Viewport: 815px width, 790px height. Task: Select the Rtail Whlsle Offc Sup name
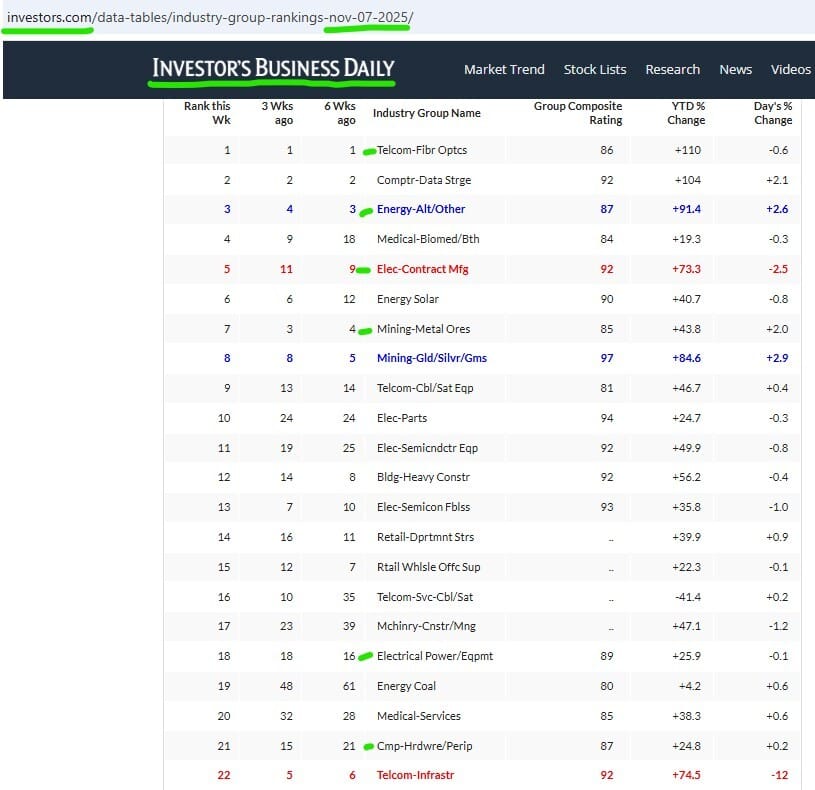429,567
